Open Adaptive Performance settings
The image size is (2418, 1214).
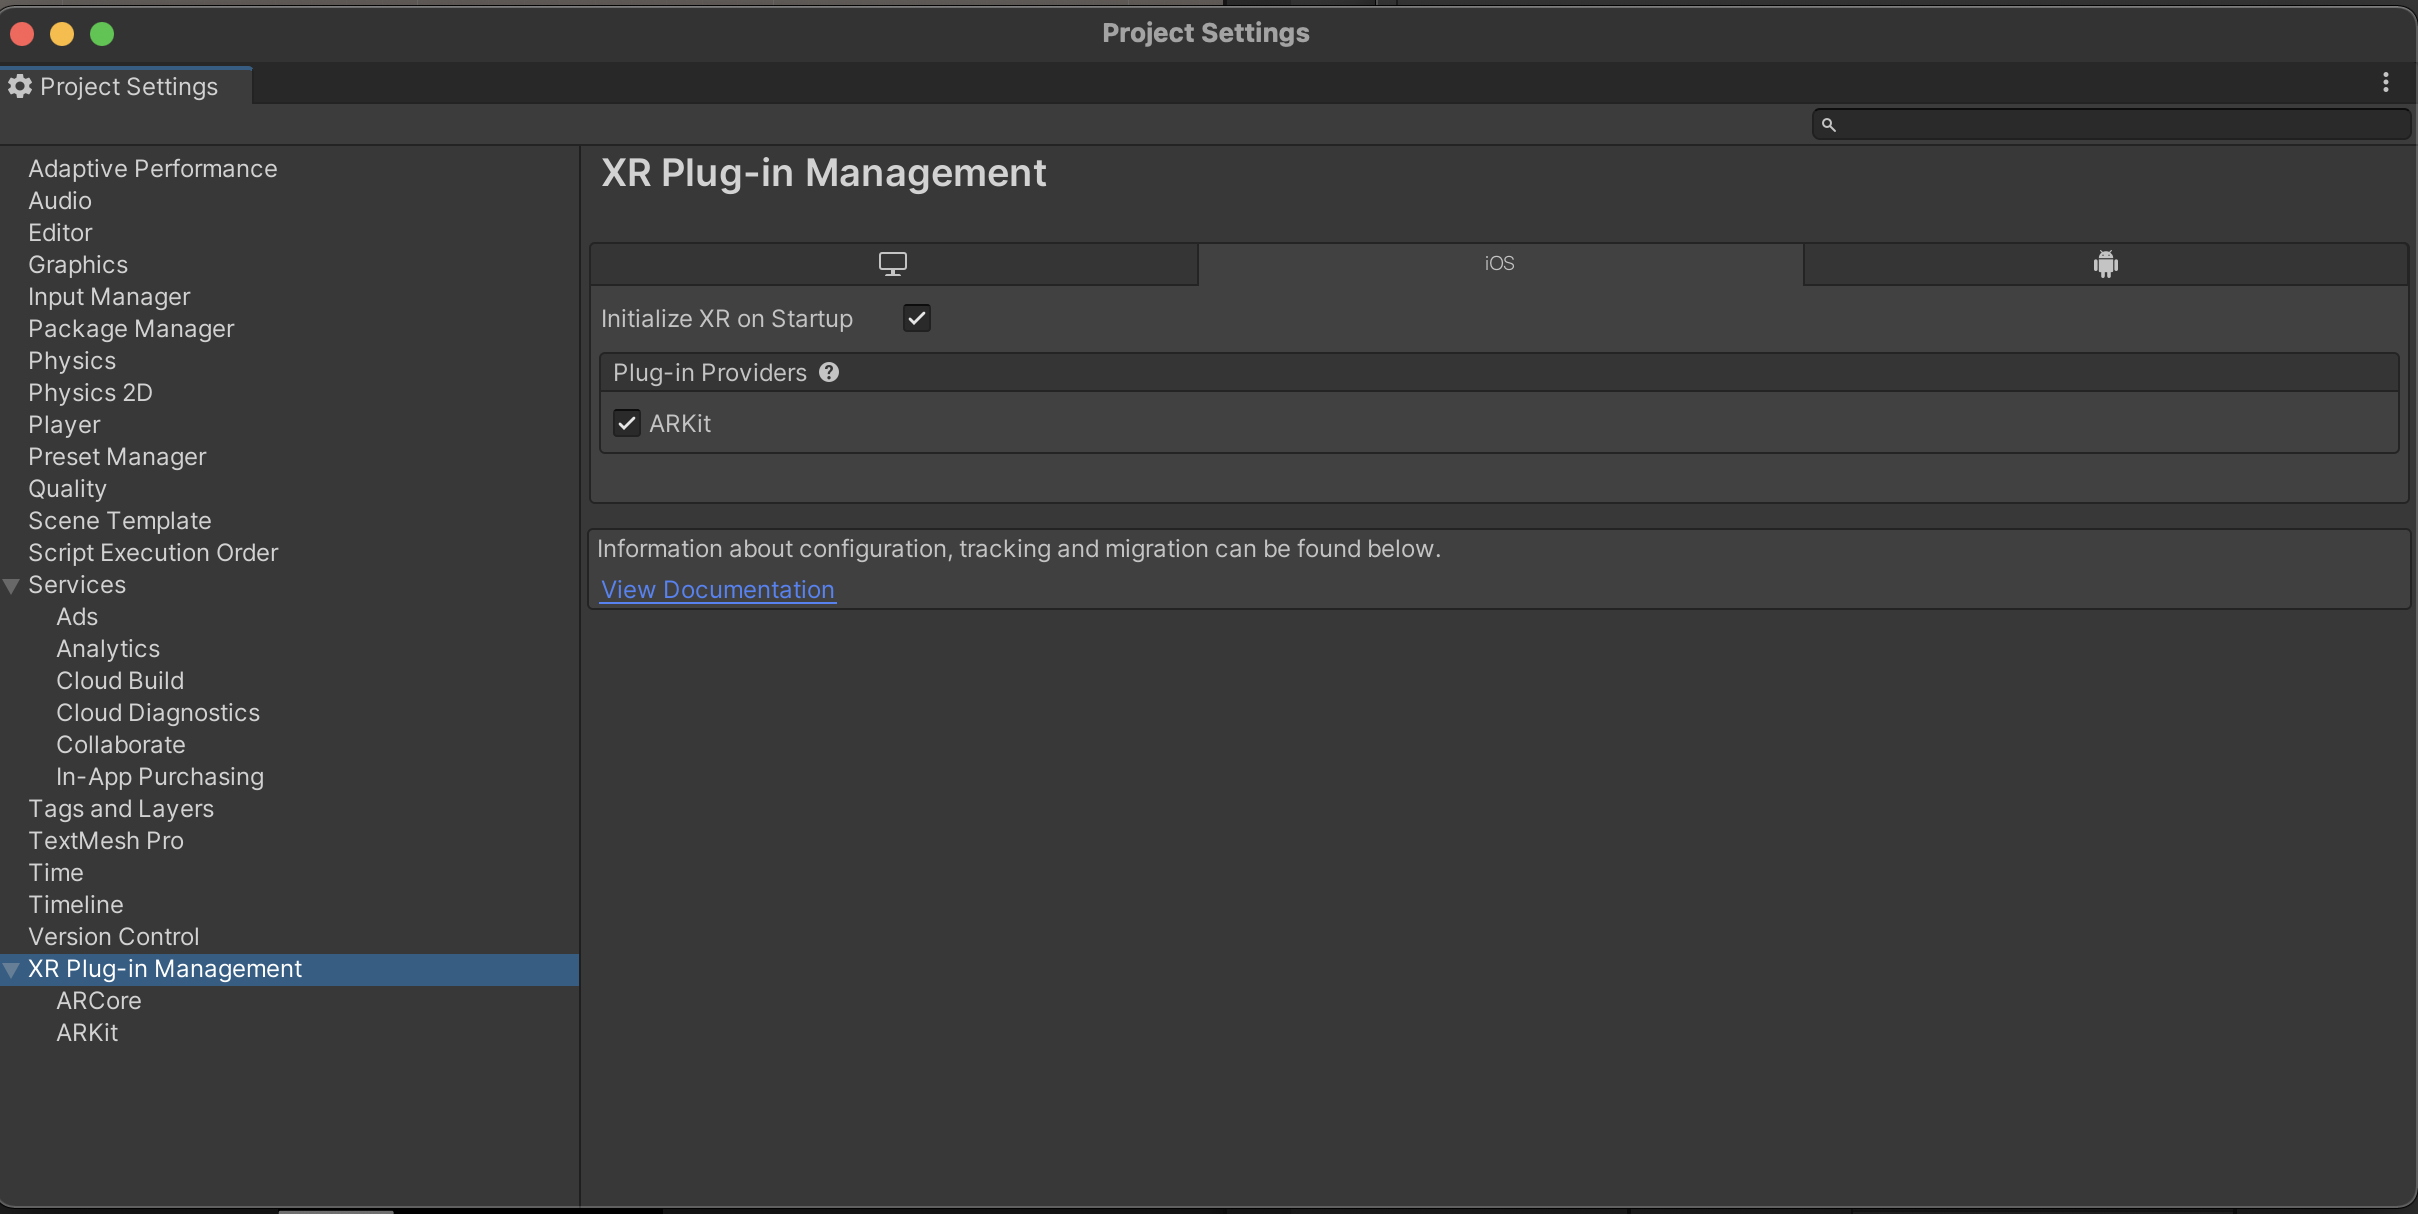point(153,169)
